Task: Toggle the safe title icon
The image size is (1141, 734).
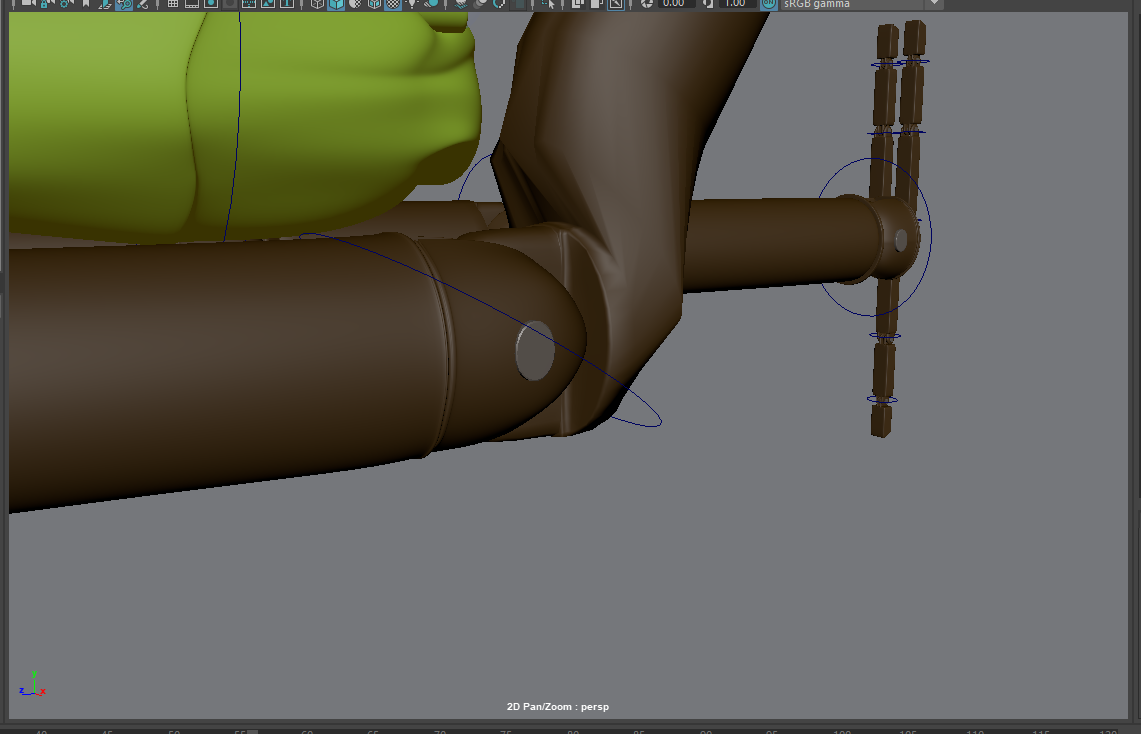Action: click(287, 4)
